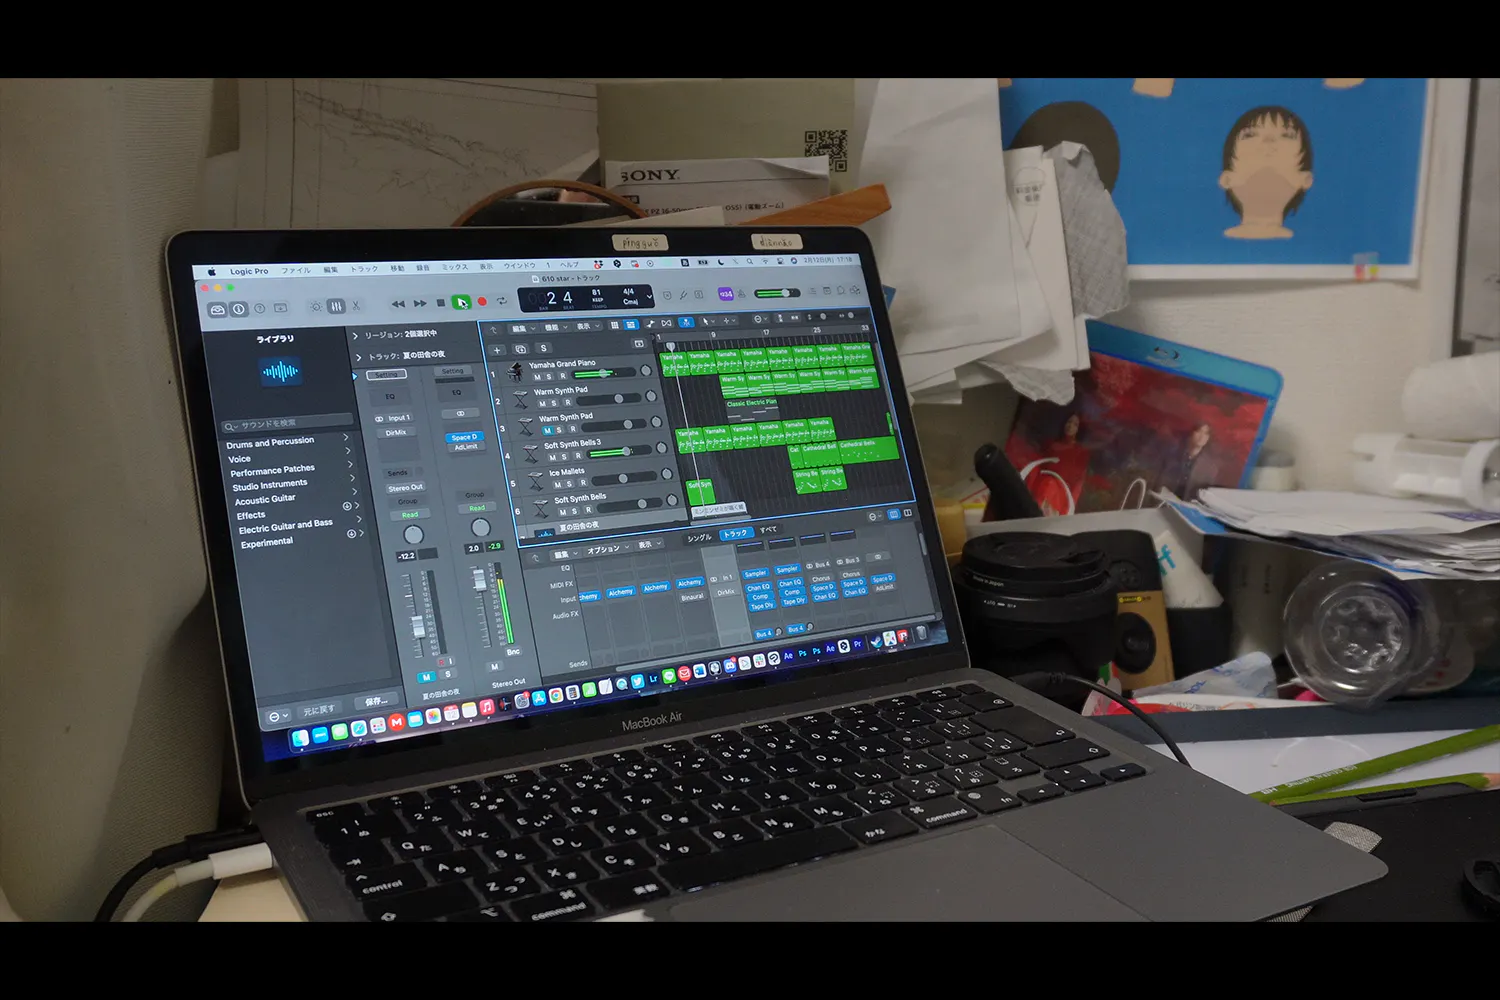Open the 編集 dropdown in tracks area

[x=521, y=328]
